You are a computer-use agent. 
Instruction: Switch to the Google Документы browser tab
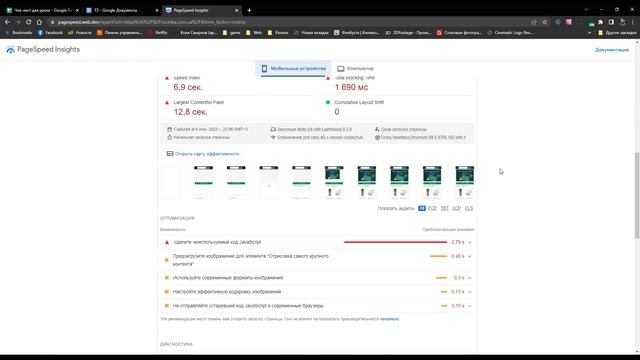(122, 10)
